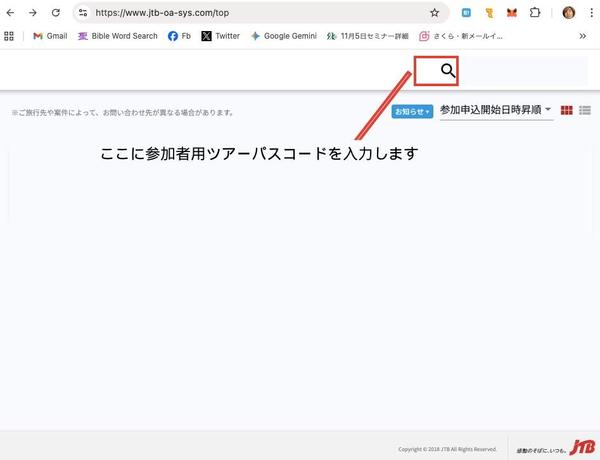Open the Gmail bookmark
Viewport: 600px width, 460px height.
click(x=50, y=36)
